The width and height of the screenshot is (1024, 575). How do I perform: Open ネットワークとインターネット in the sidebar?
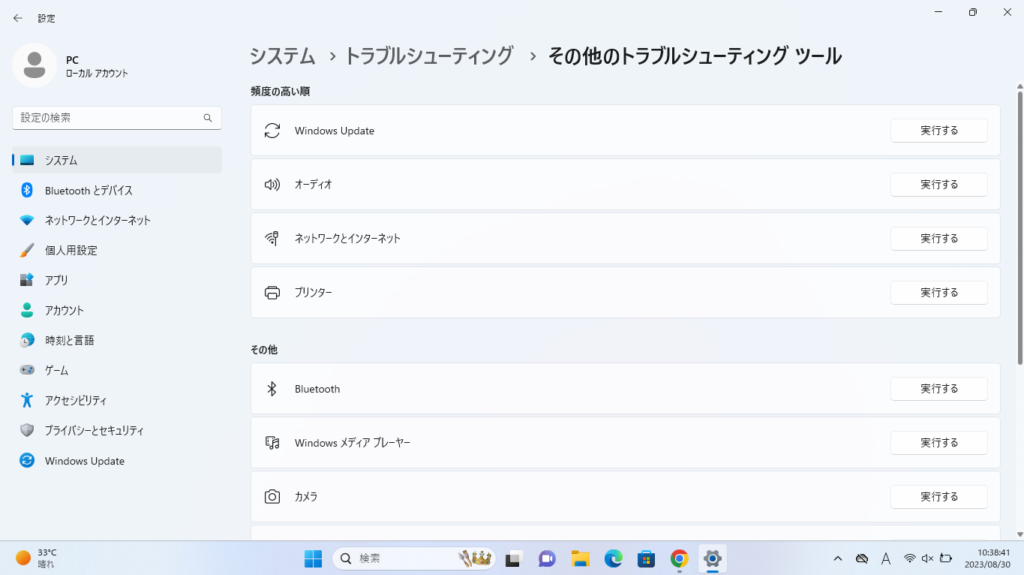(97, 220)
